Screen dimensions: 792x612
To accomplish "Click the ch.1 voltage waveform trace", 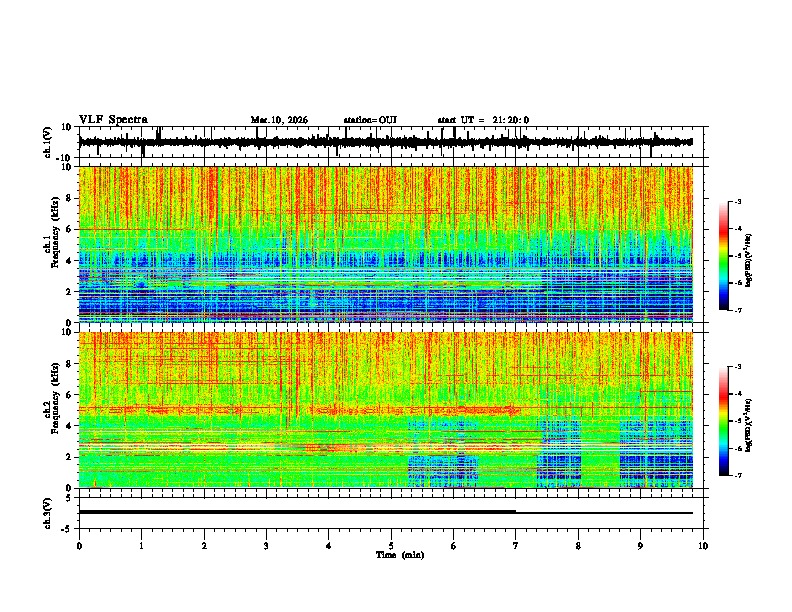I will [x=385, y=142].
